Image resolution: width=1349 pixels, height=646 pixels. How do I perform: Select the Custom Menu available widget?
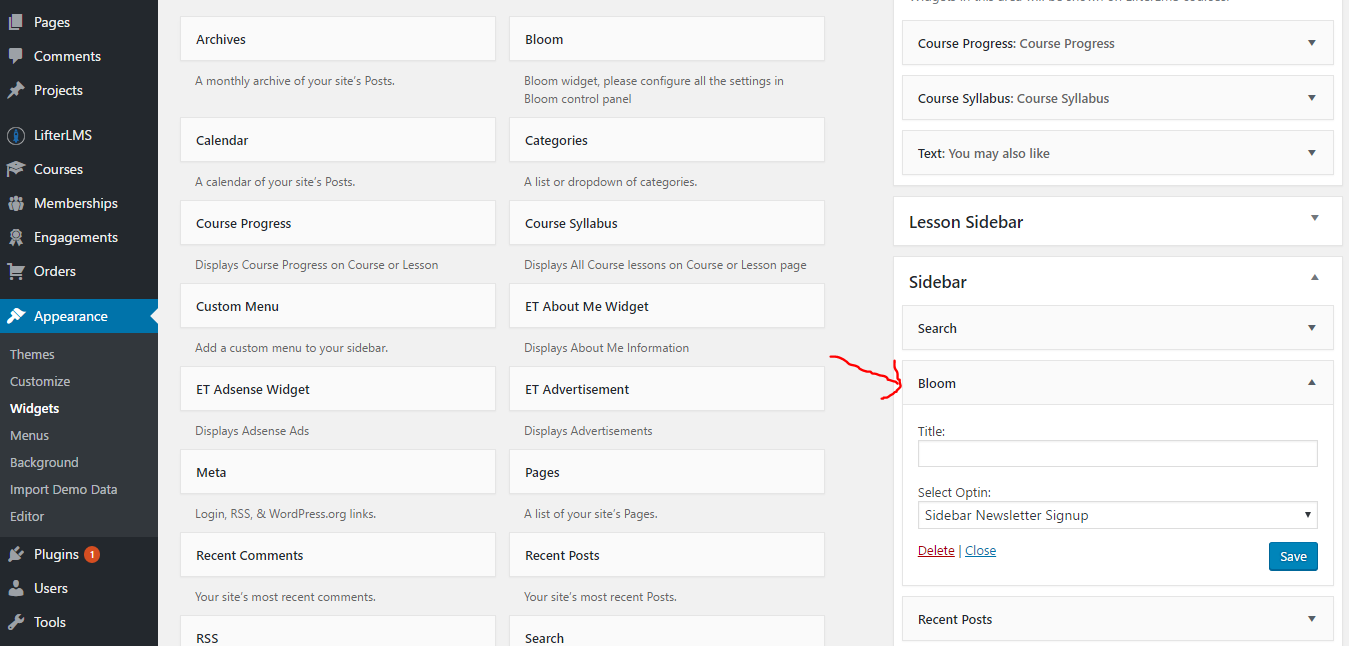(x=338, y=306)
